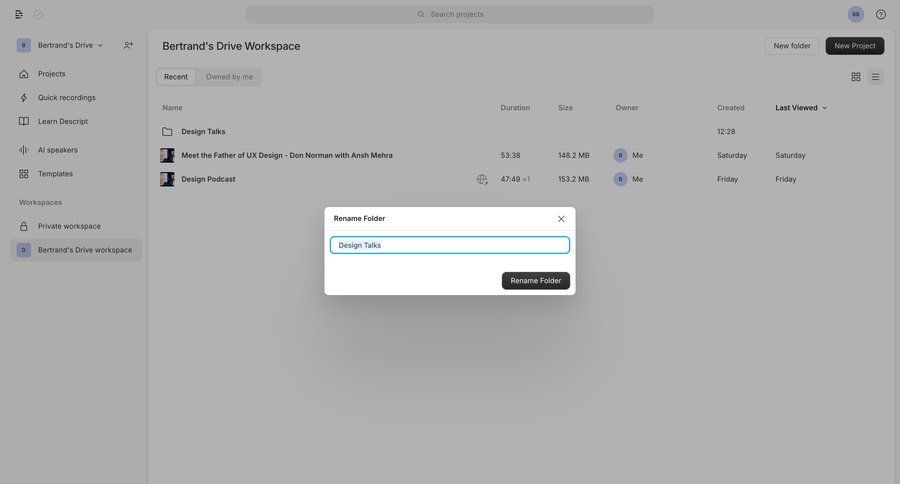Viewport: 900px width, 484px height.
Task: Click the folder name text field
Action: click(450, 245)
